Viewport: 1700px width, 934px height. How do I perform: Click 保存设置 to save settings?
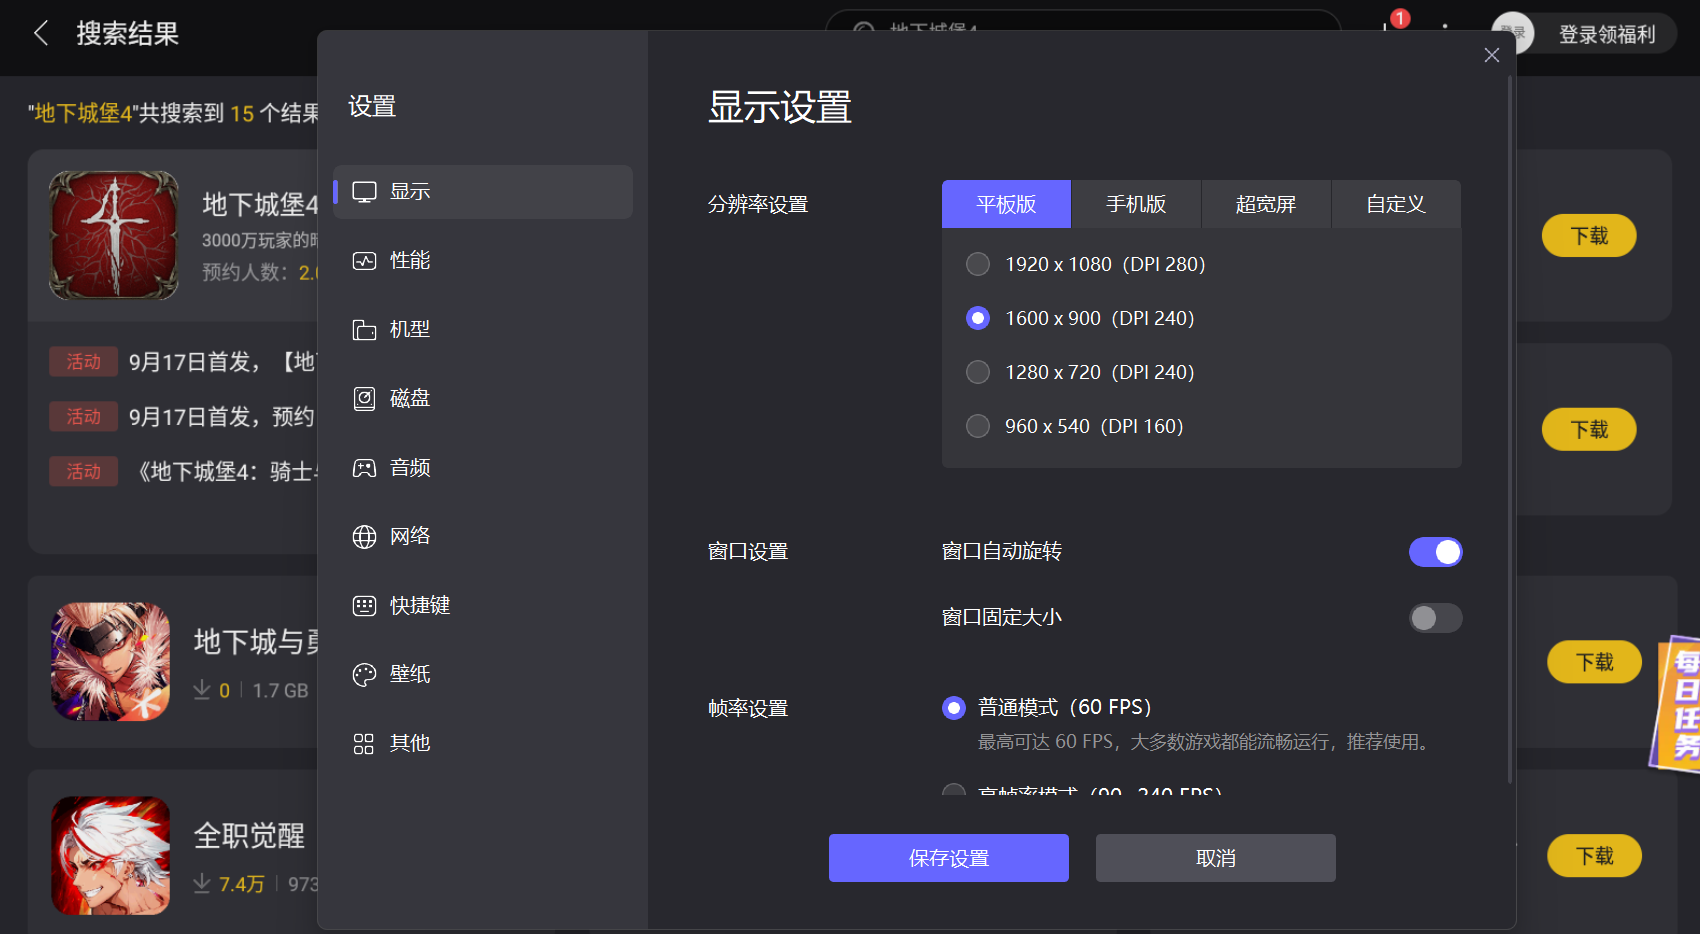click(949, 858)
